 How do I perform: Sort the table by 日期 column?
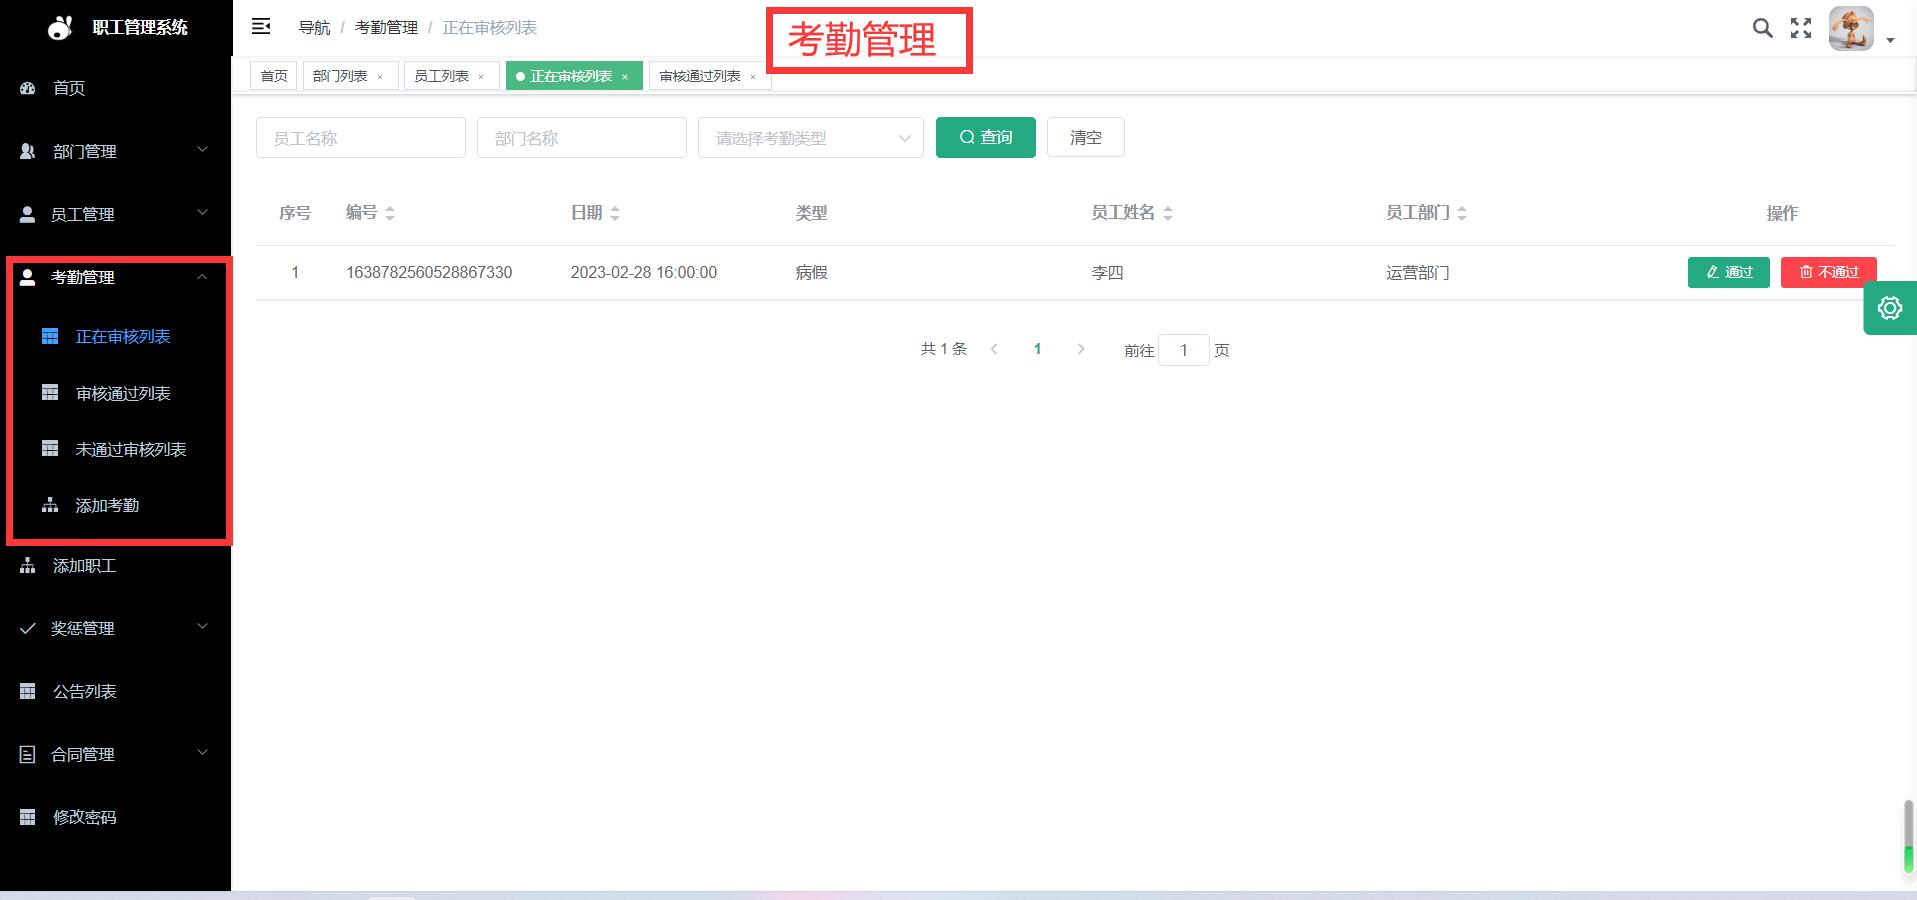tap(615, 213)
